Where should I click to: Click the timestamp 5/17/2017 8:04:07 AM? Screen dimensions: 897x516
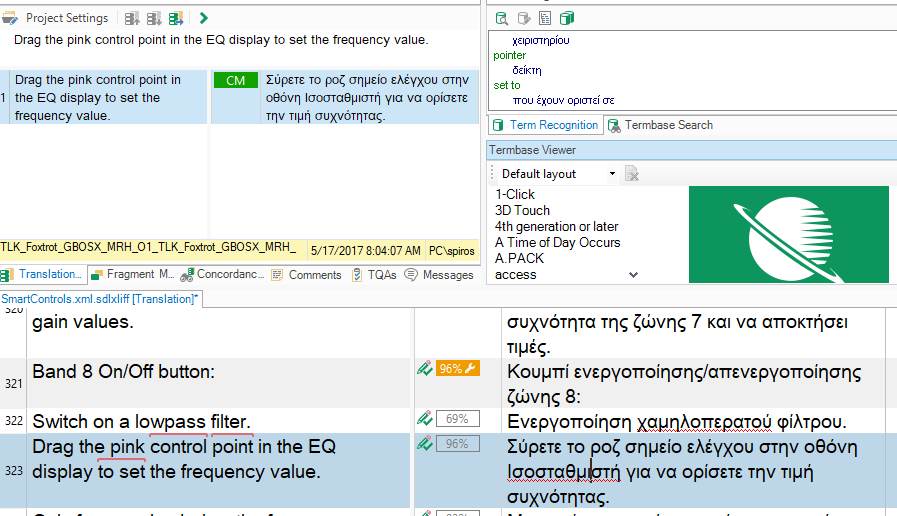point(366,251)
